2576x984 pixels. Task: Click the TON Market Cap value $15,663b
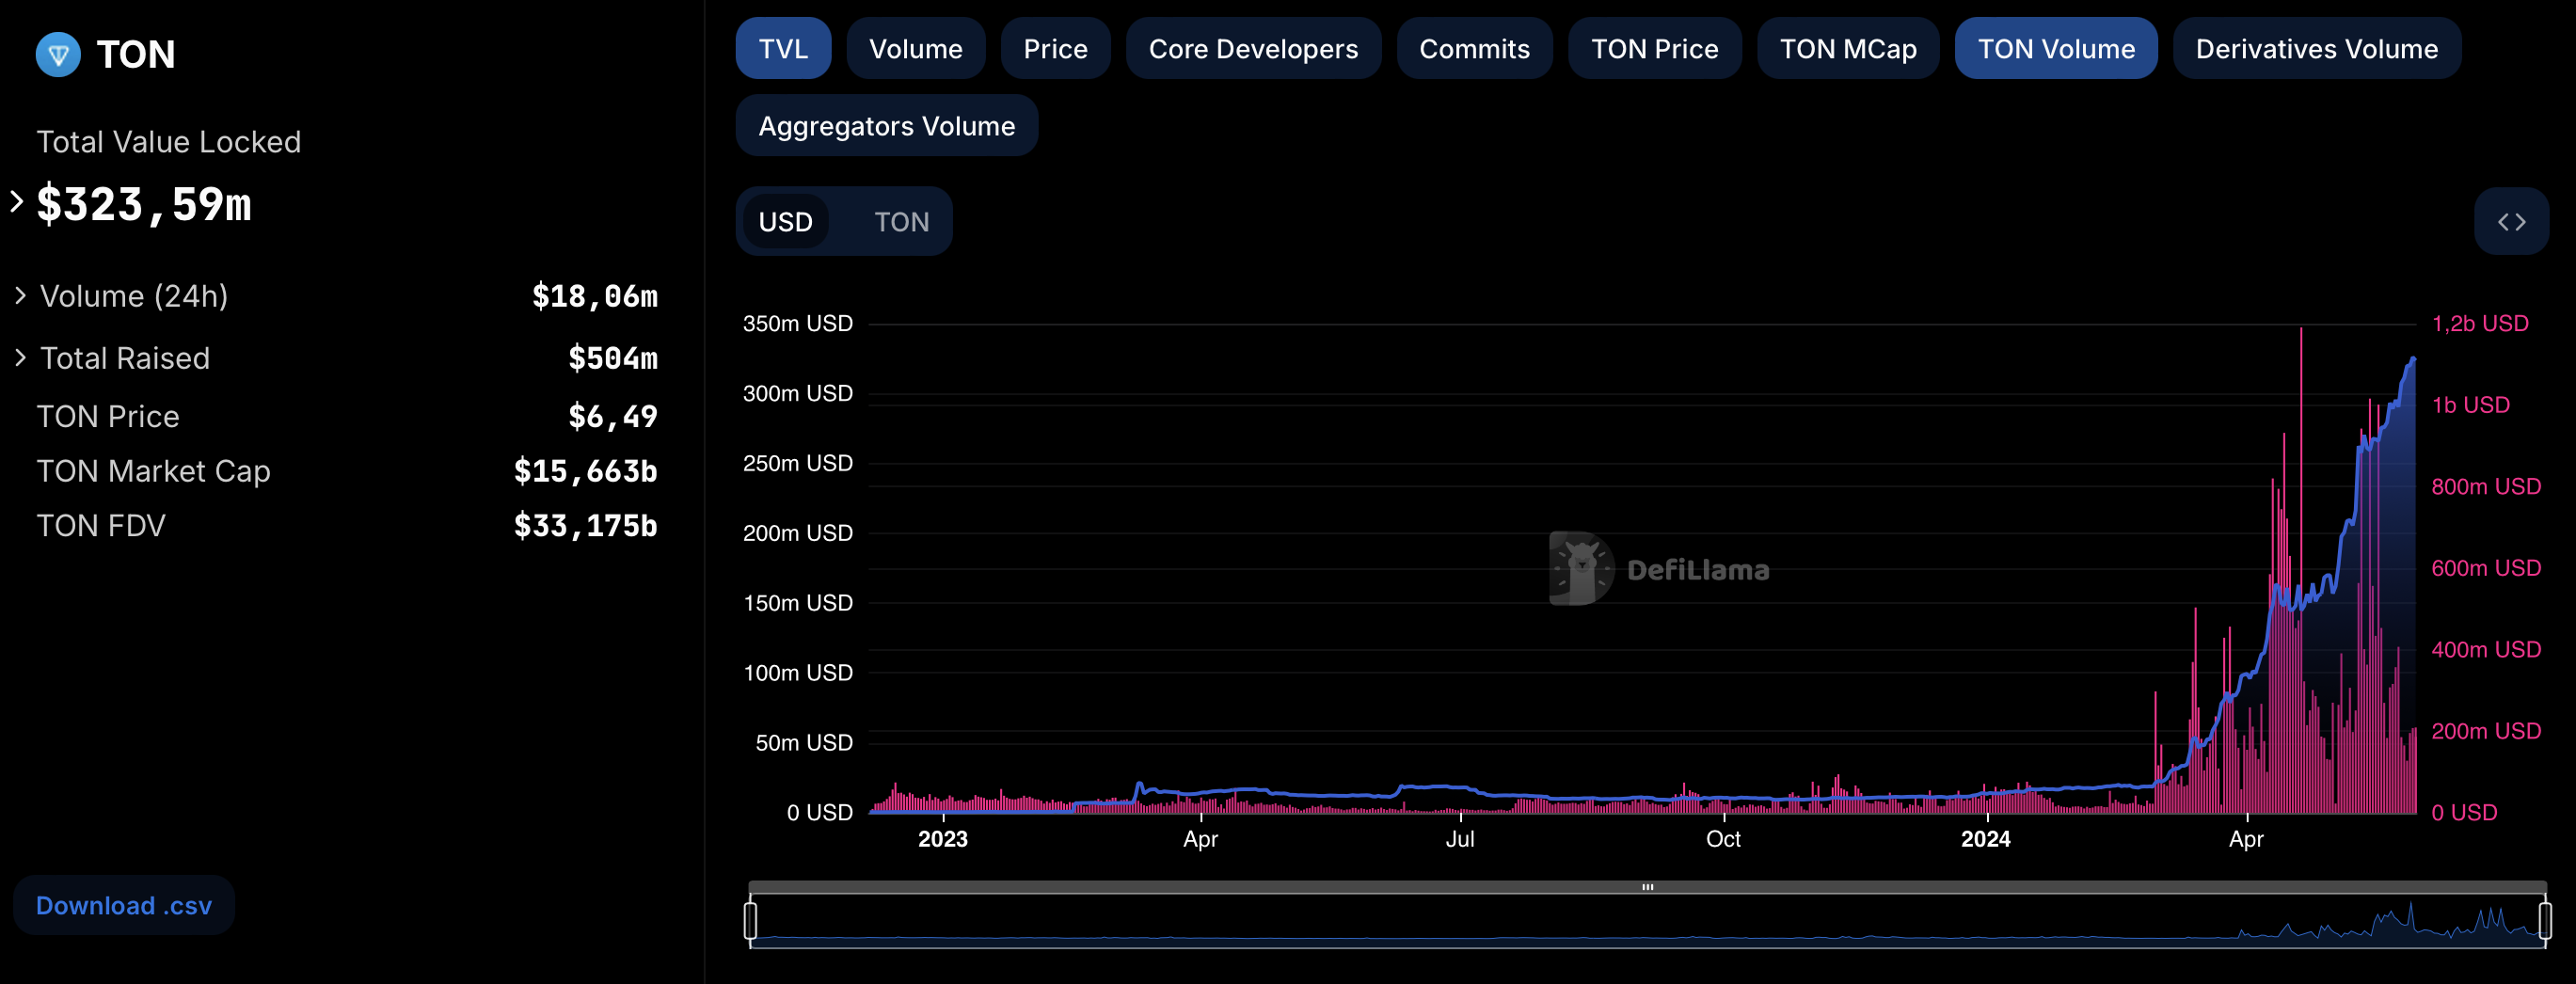(x=585, y=472)
